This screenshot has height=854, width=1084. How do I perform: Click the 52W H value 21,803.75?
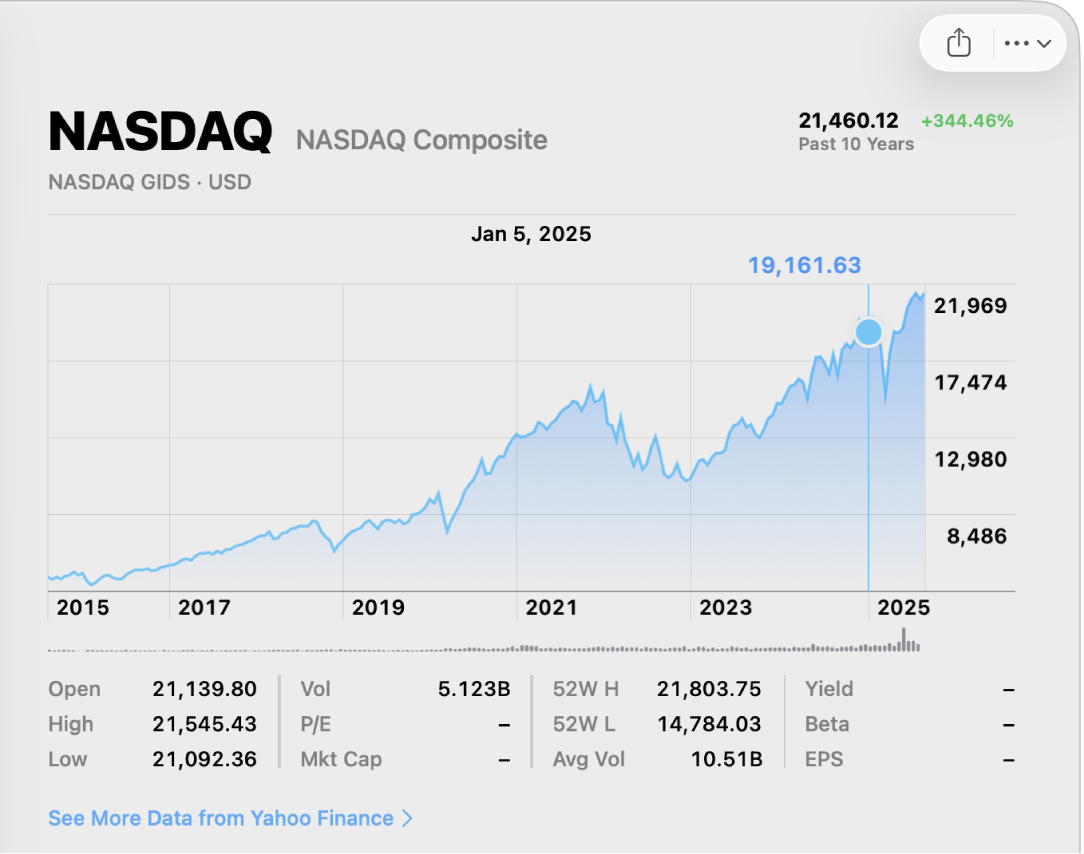707,688
